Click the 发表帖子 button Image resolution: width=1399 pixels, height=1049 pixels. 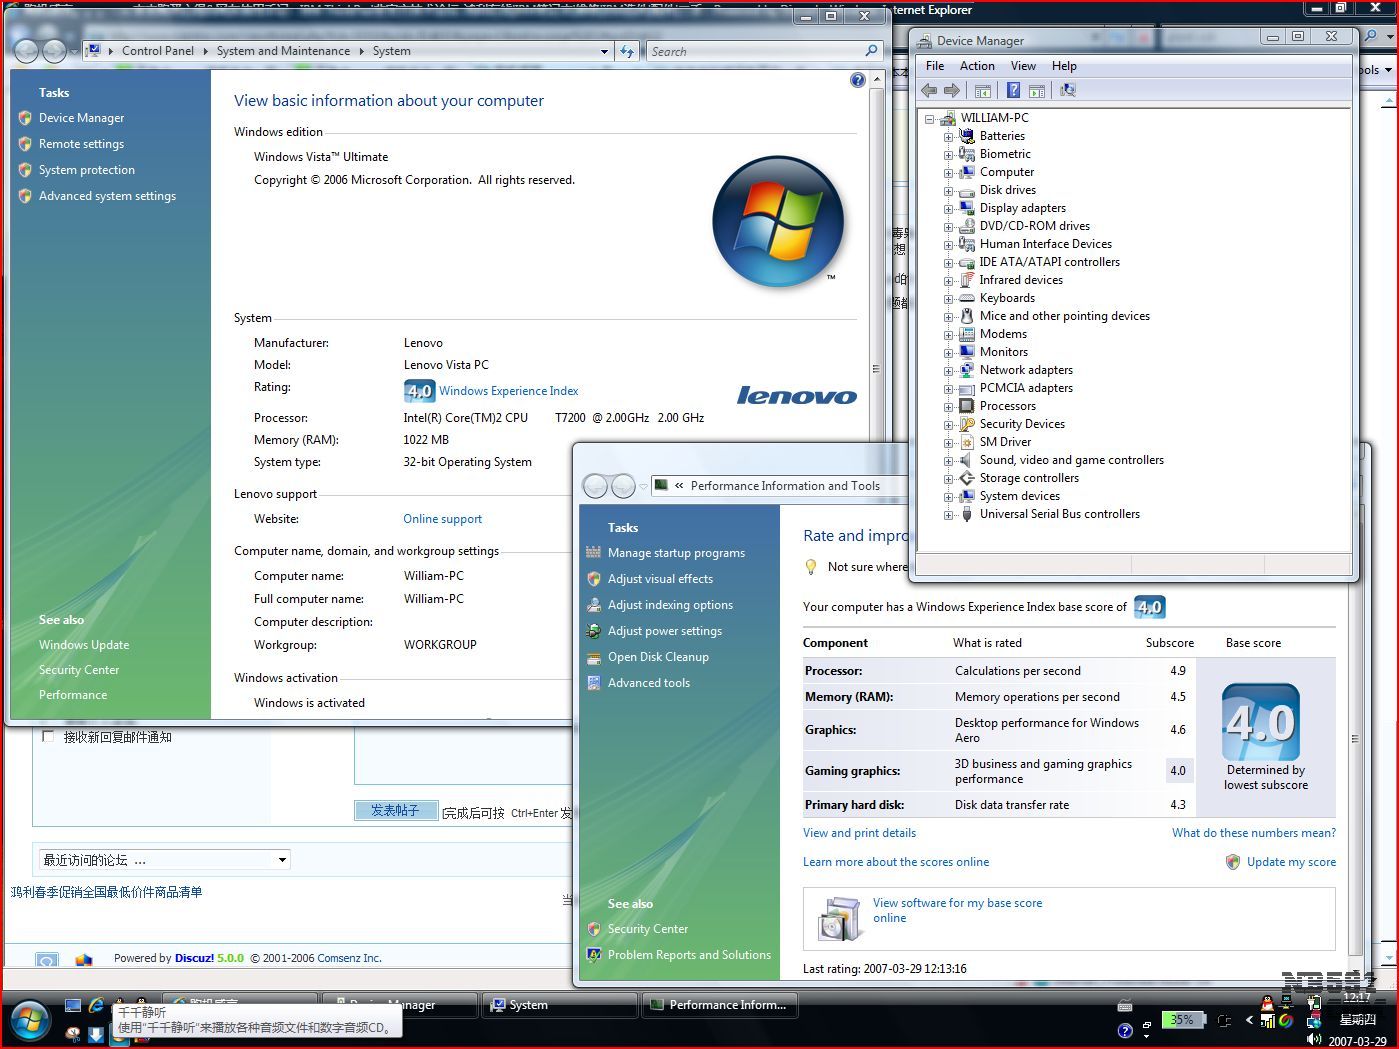(x=395, y=811)
